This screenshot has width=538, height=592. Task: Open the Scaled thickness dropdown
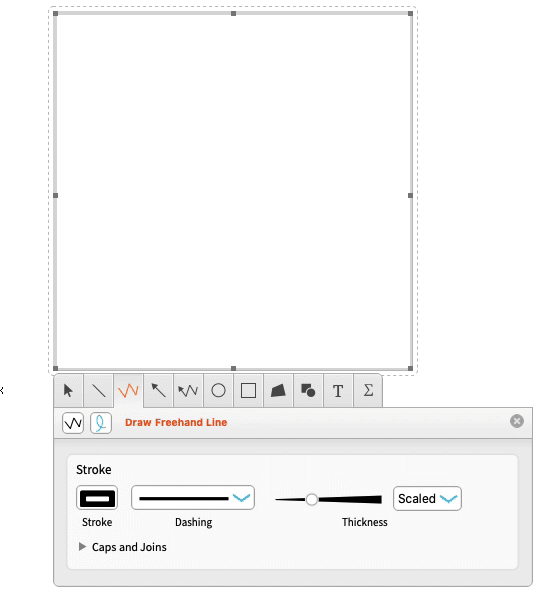coord(427,499)
